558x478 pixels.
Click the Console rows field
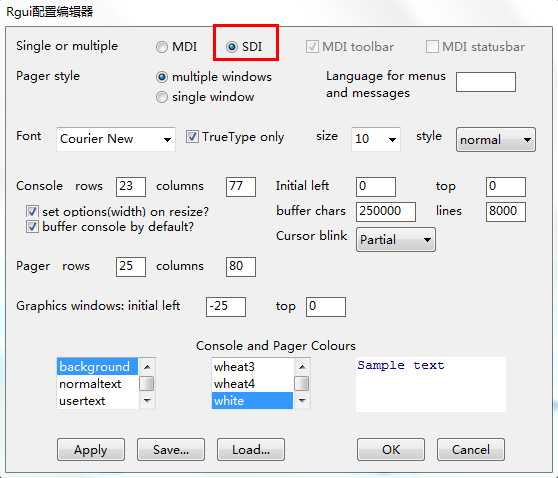131,187
